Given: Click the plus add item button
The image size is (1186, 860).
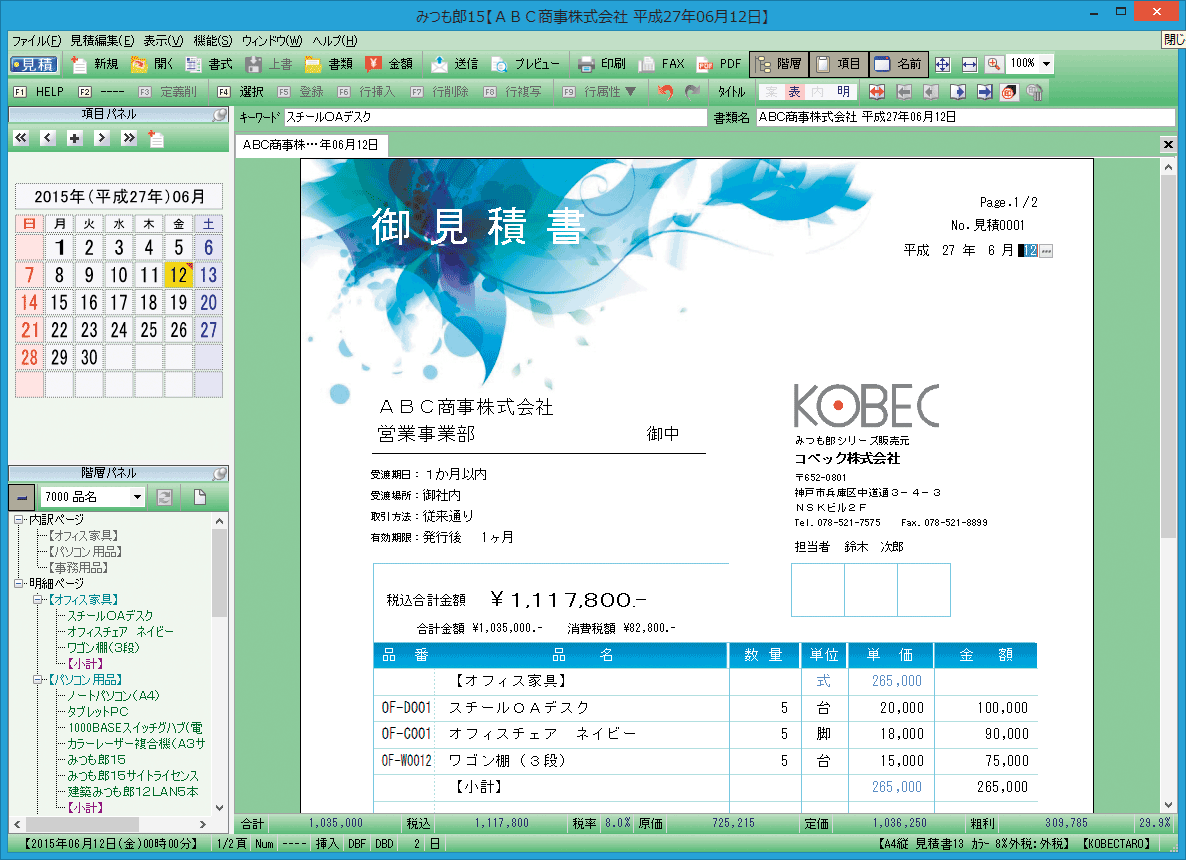Looking at the screenshot, I should (x=74, y=138).
